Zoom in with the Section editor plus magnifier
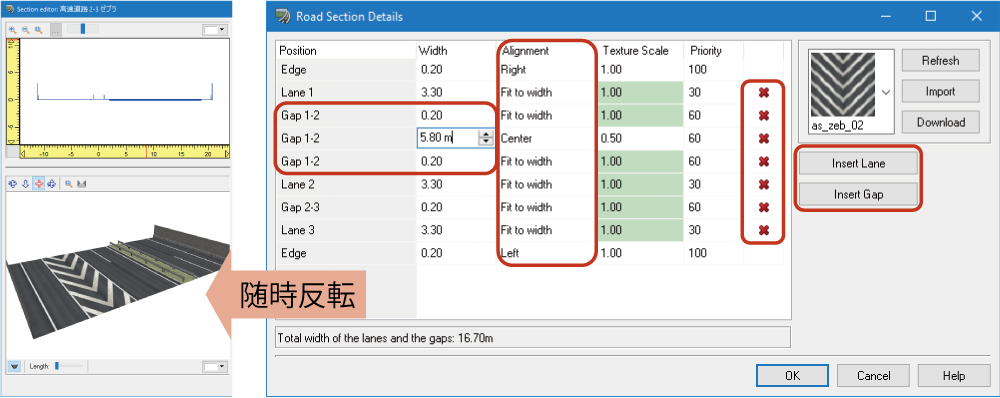The width and height of the screenshot is (1000, 398). pyautogui.click(x=12, y=29)
